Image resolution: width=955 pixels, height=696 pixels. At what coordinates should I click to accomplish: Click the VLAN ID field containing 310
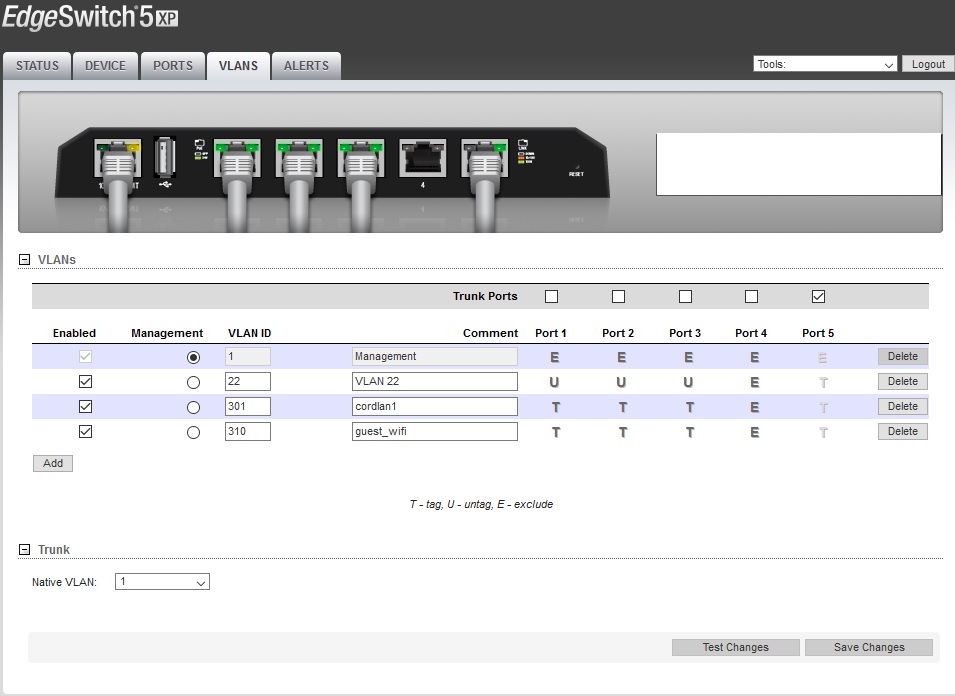(x=248, y=432)
